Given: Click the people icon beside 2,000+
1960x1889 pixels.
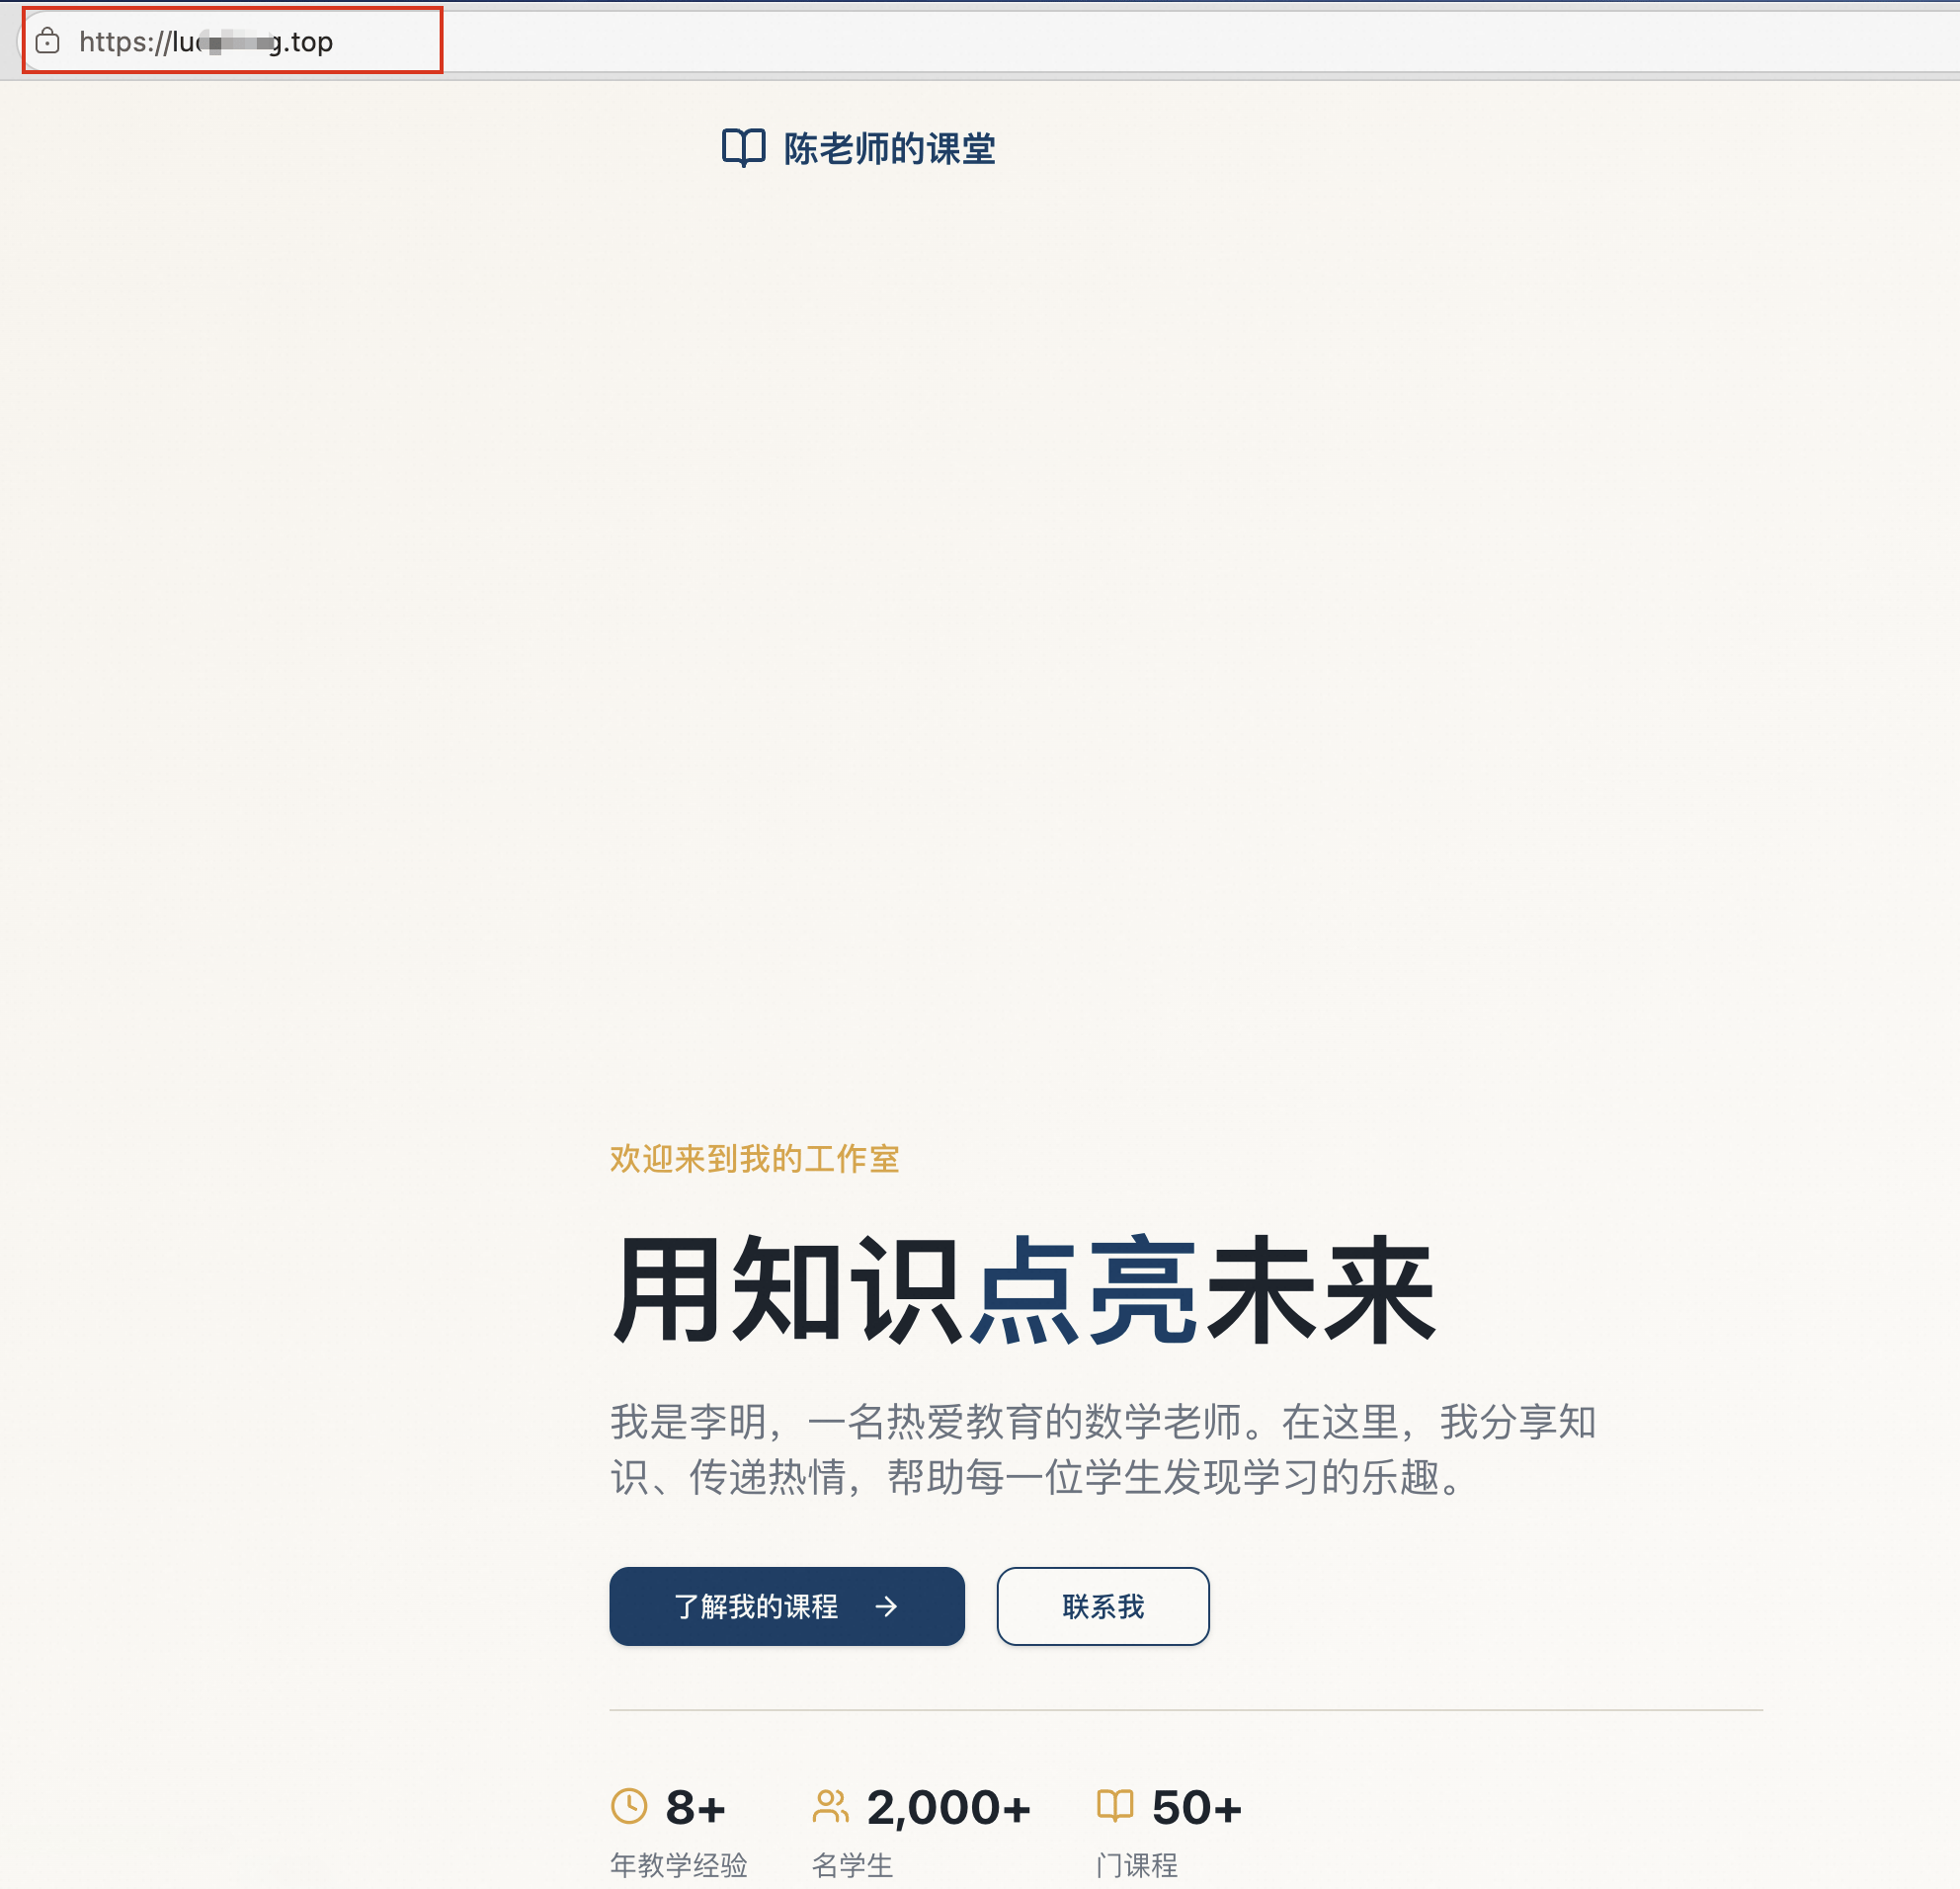Looking at the screenshot, I should pos(831,1806).
